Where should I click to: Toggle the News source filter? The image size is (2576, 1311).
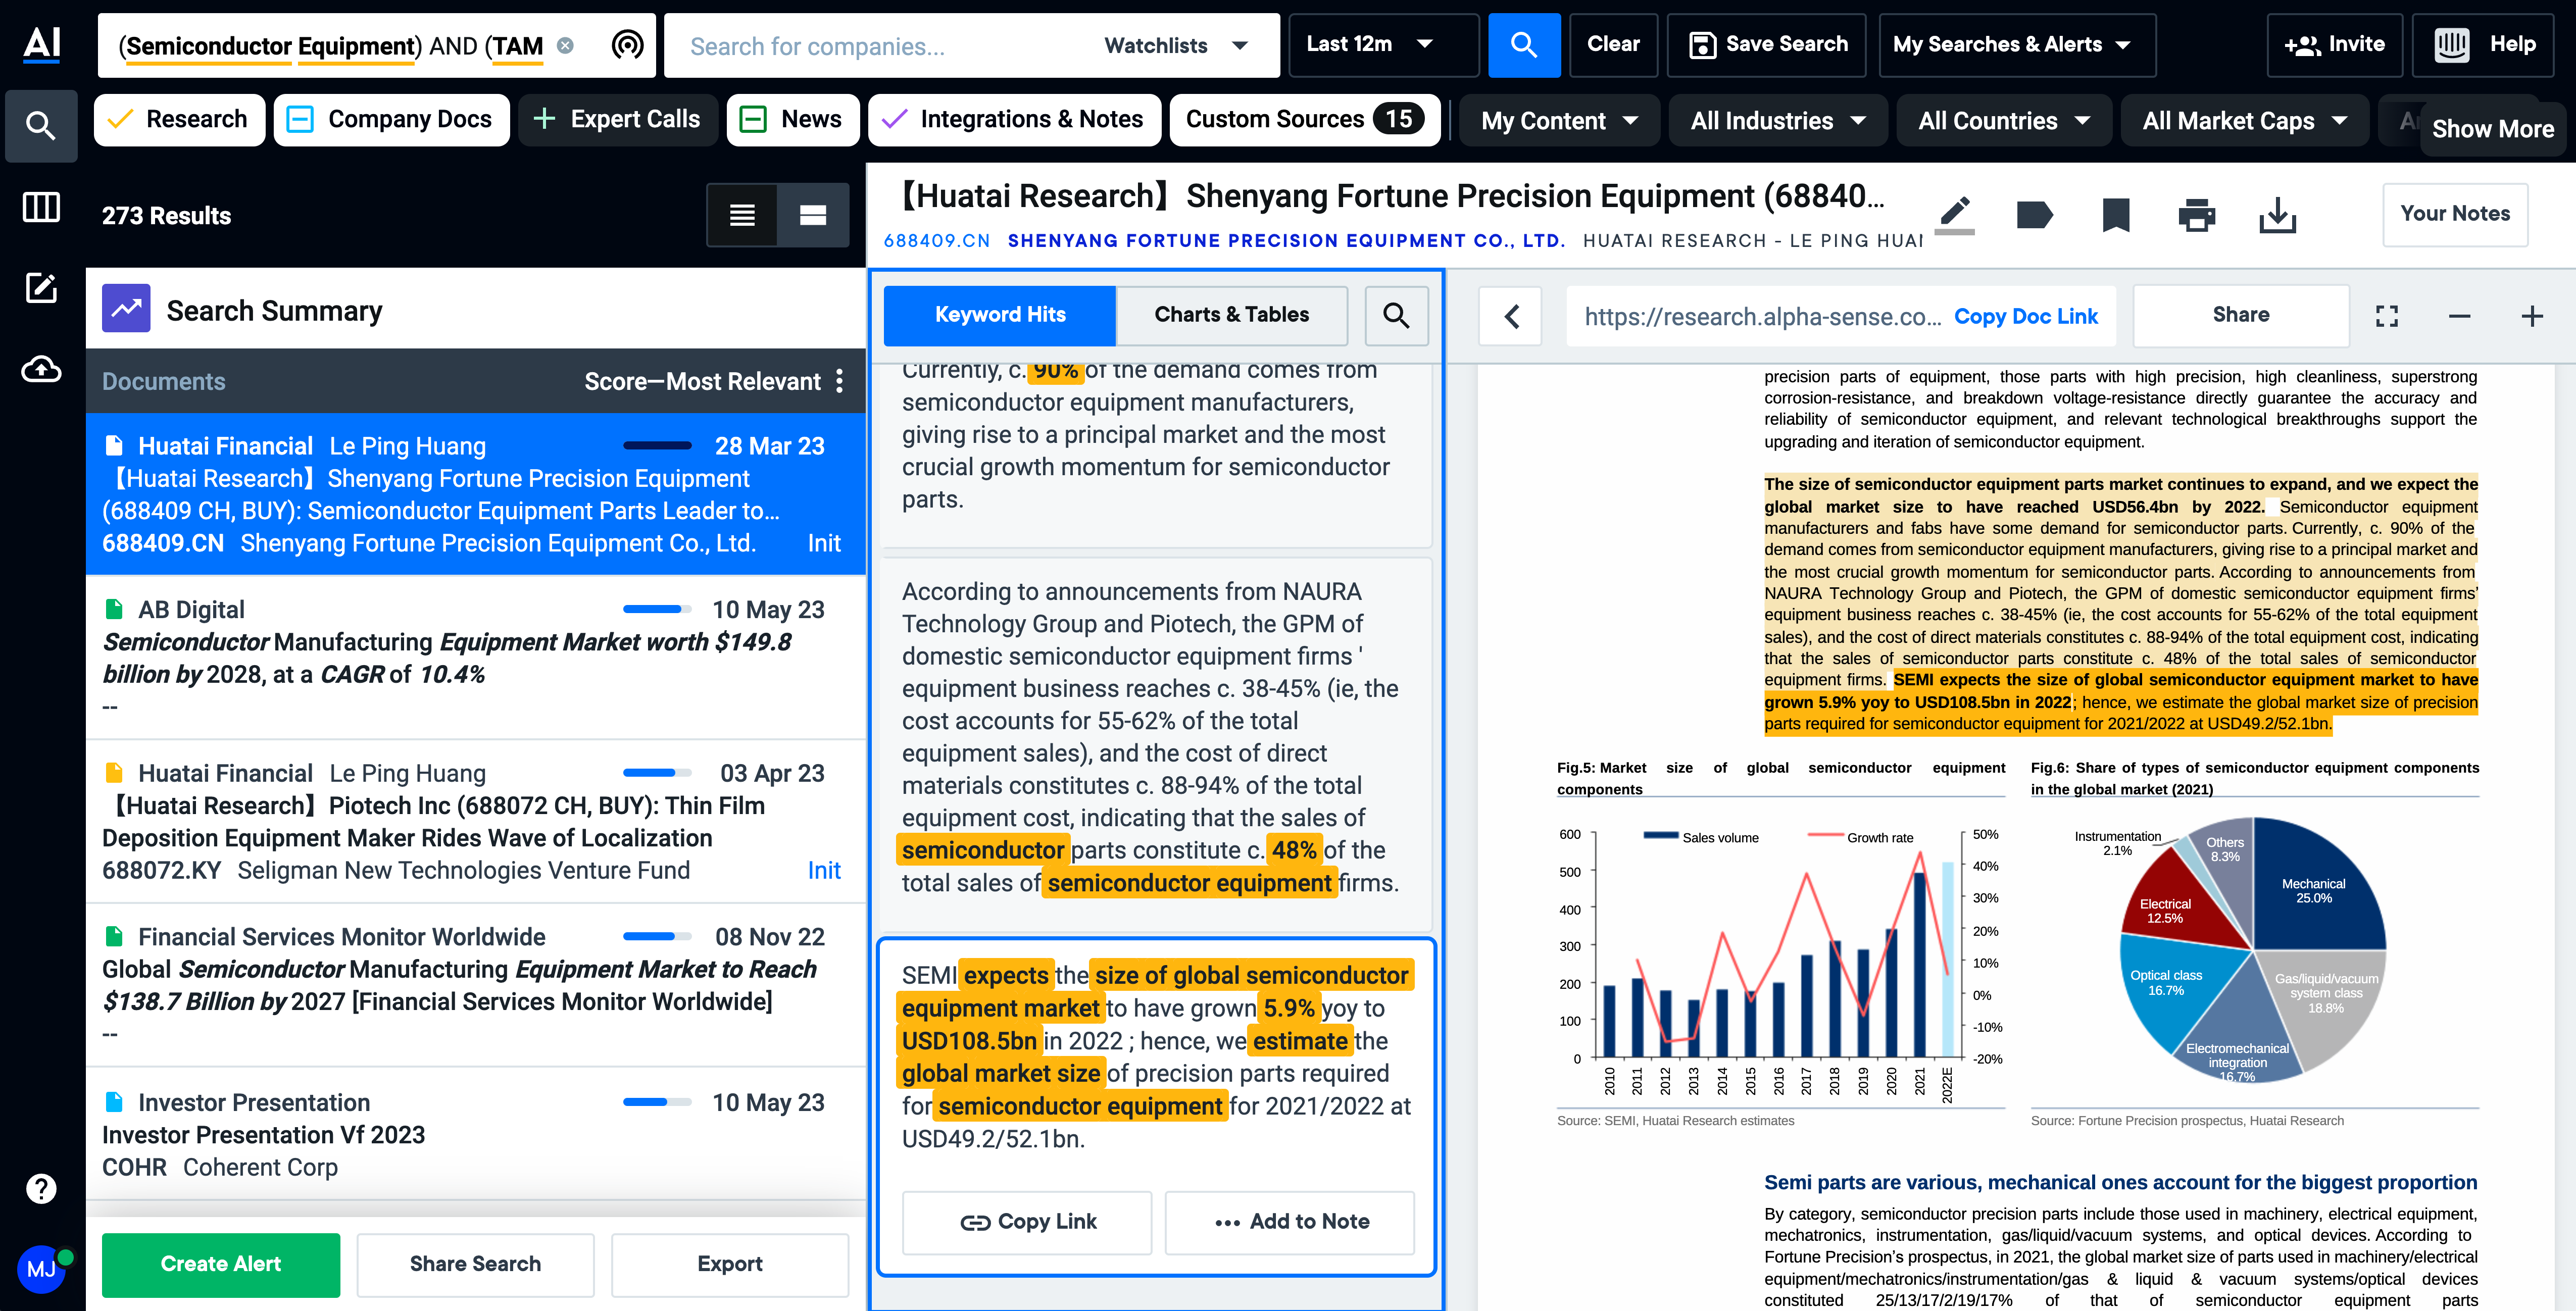coord(793,120)
